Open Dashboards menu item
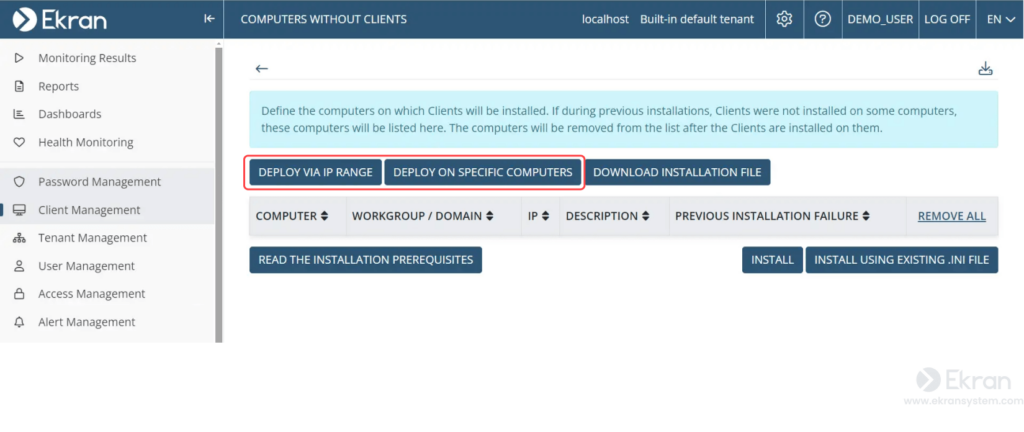Image resolution: width=1024 pixels, height=432 pixels. tap(70, 114)
